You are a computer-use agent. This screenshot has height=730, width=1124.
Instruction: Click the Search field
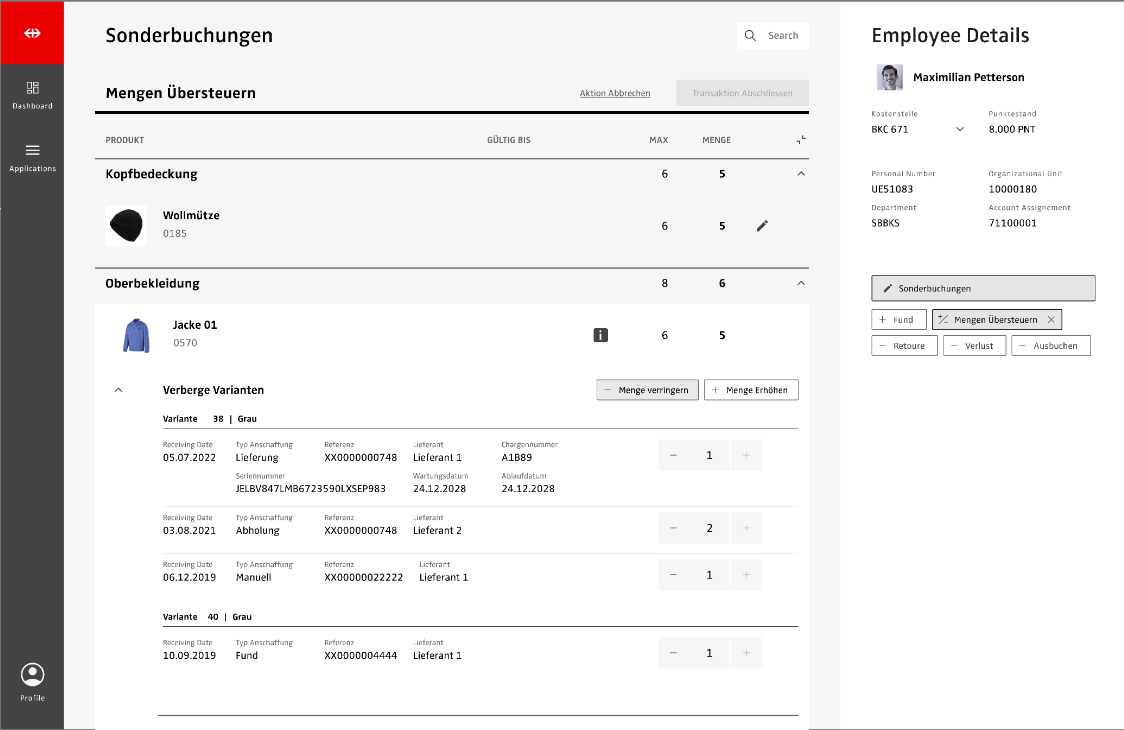point(773,36)
